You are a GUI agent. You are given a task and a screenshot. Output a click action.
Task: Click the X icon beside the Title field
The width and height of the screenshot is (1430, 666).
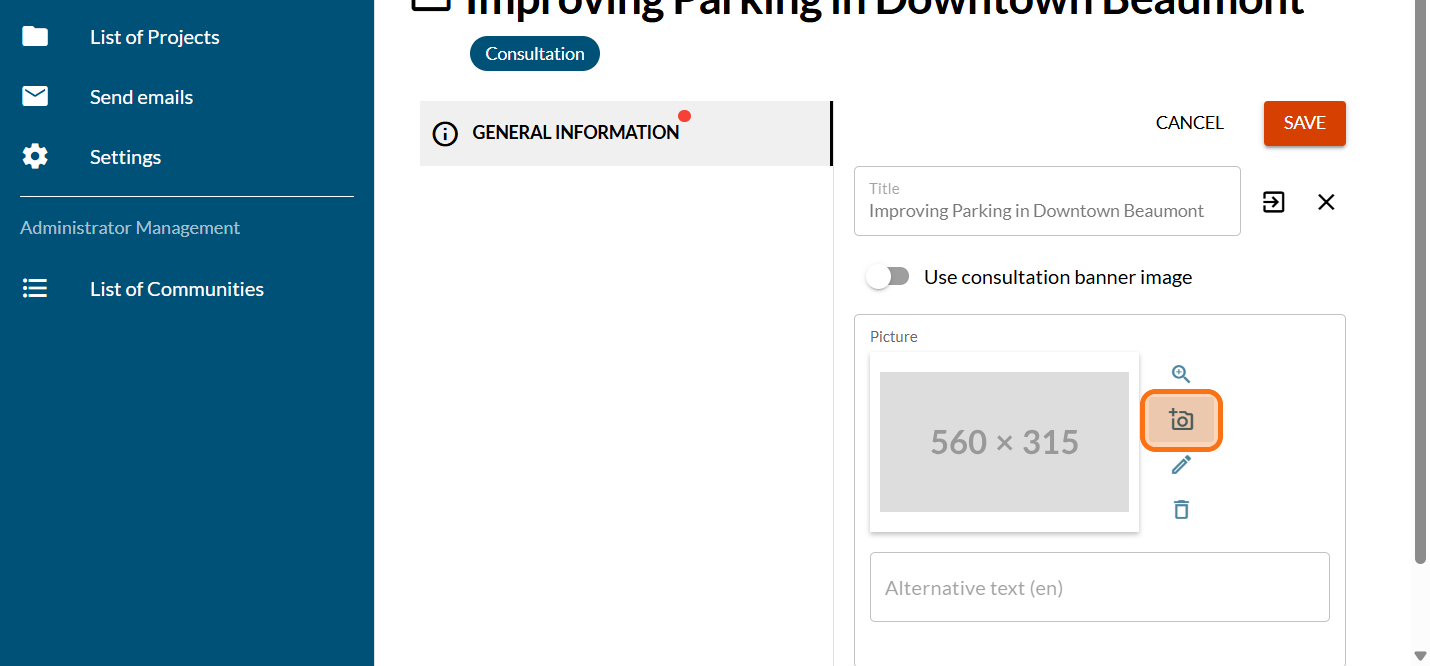(x=1326, y=202)
